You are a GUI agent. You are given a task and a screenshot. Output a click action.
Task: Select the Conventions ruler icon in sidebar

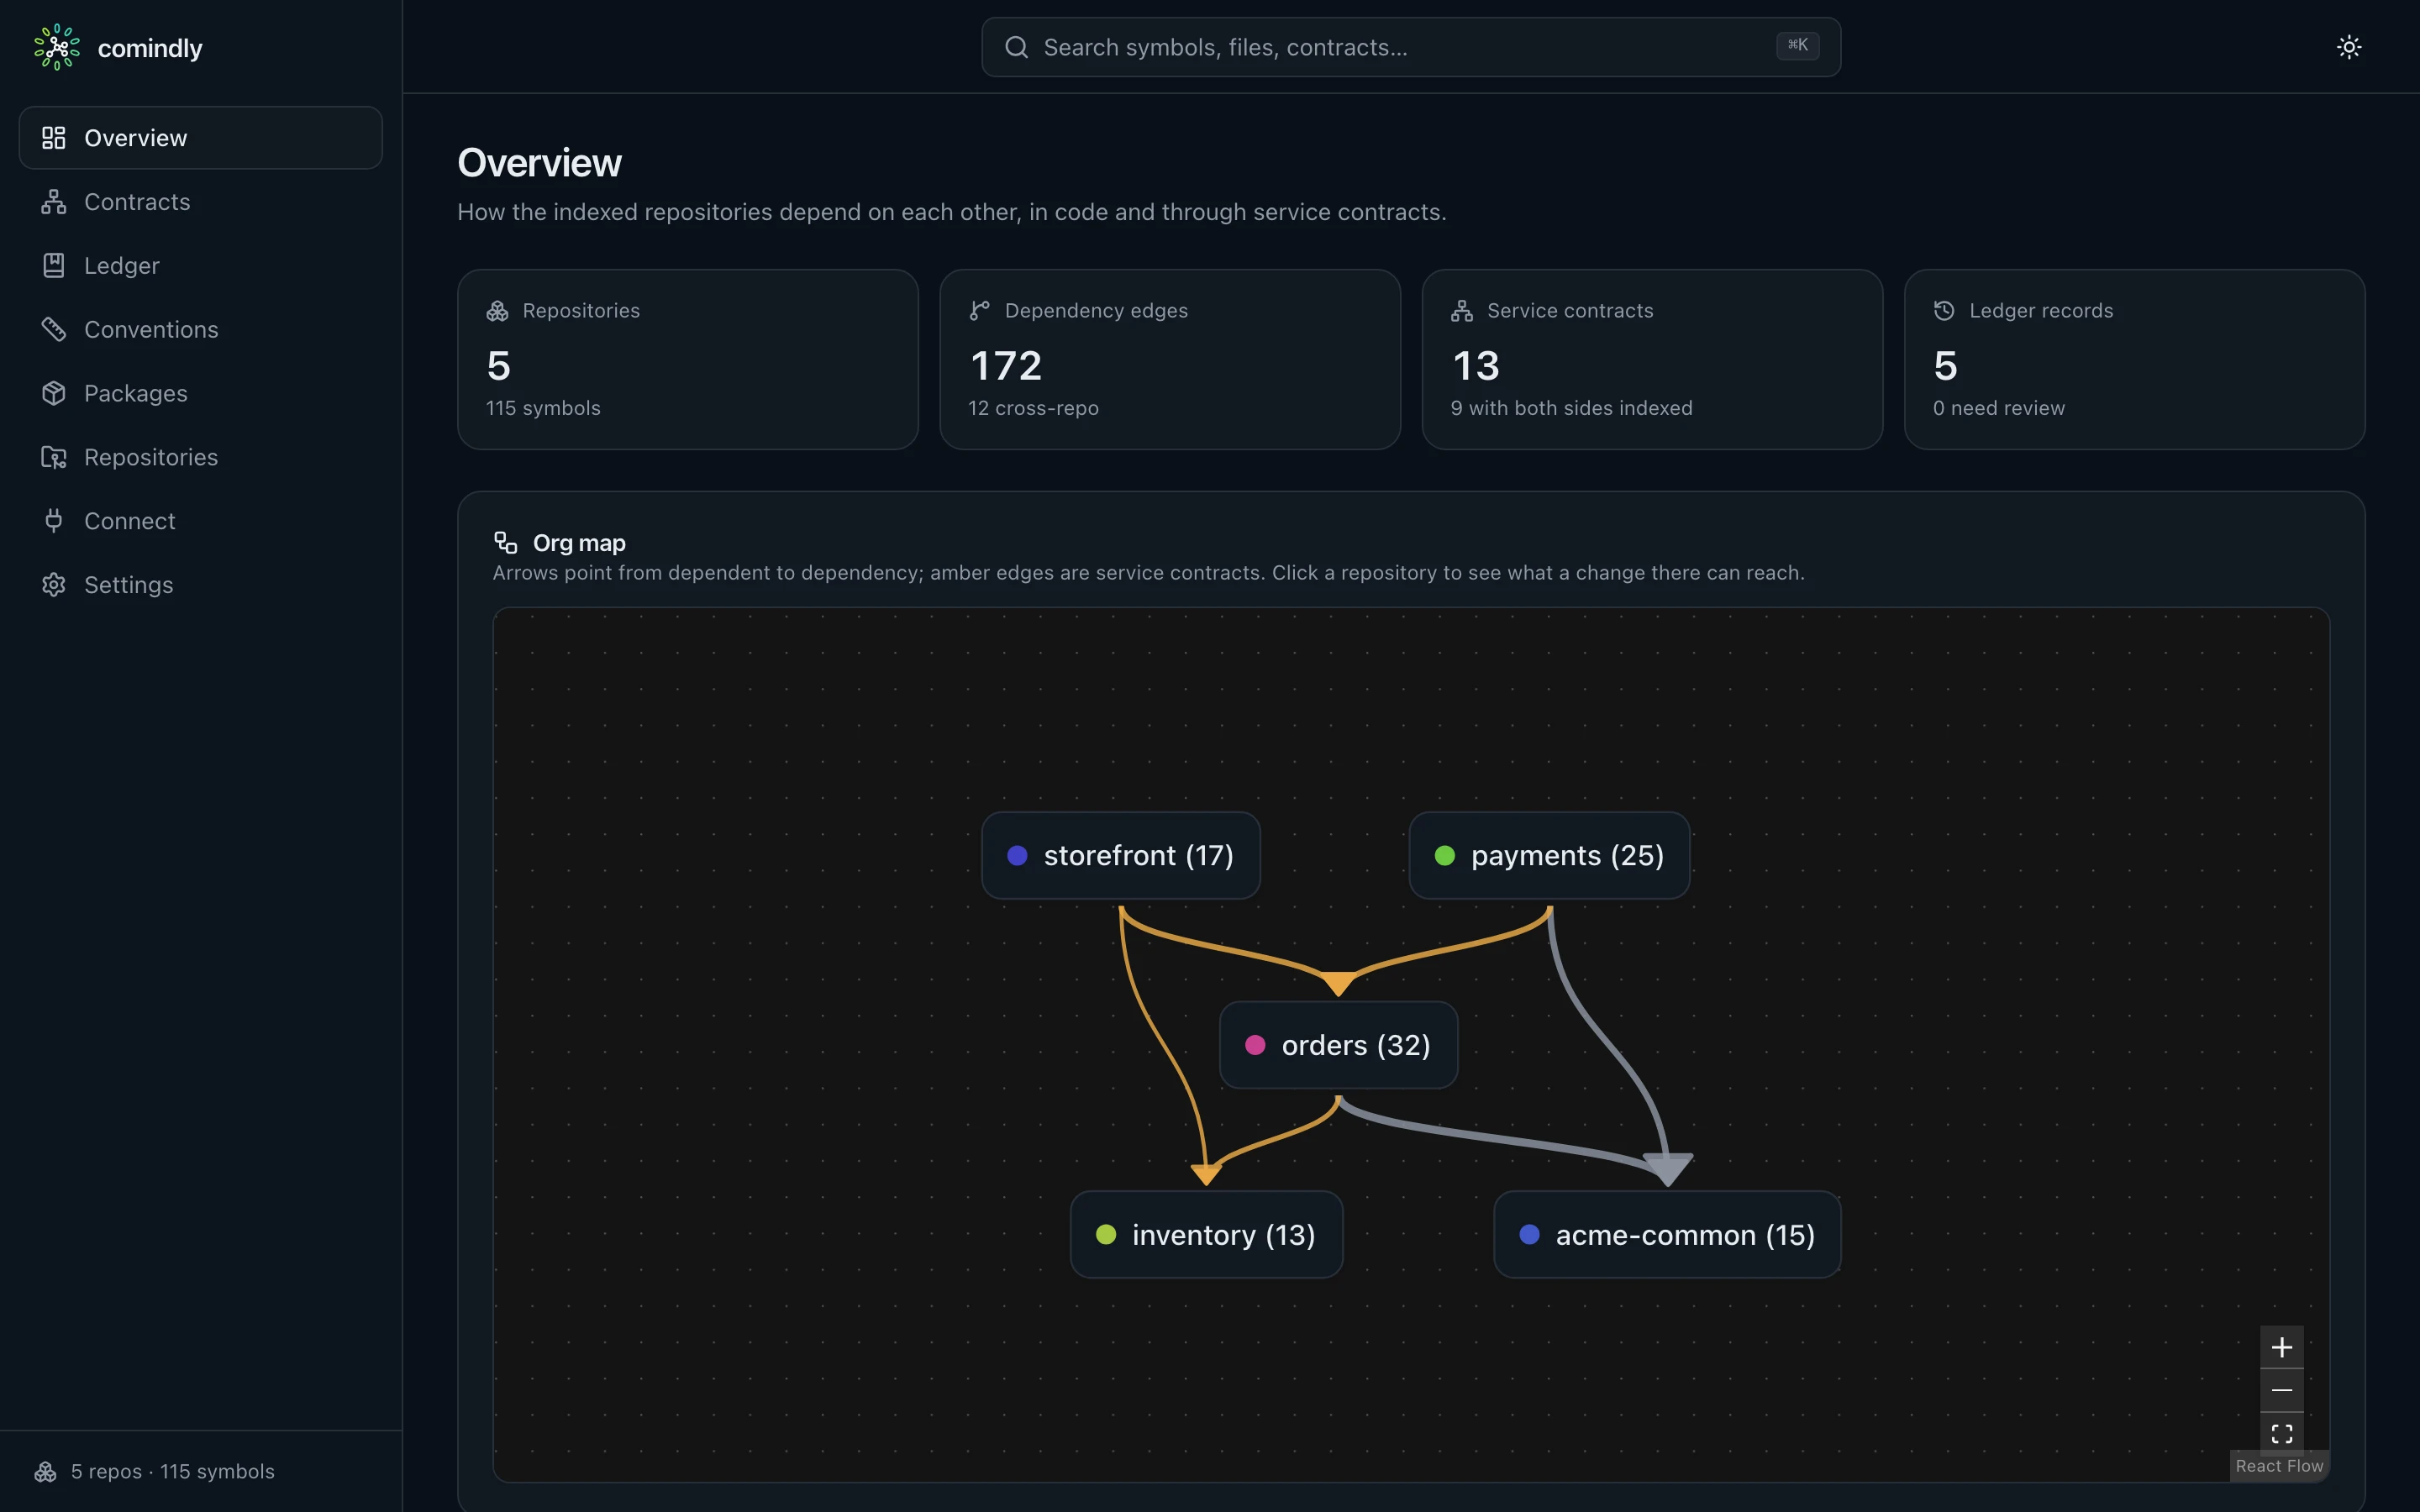[x=54, y=329]
